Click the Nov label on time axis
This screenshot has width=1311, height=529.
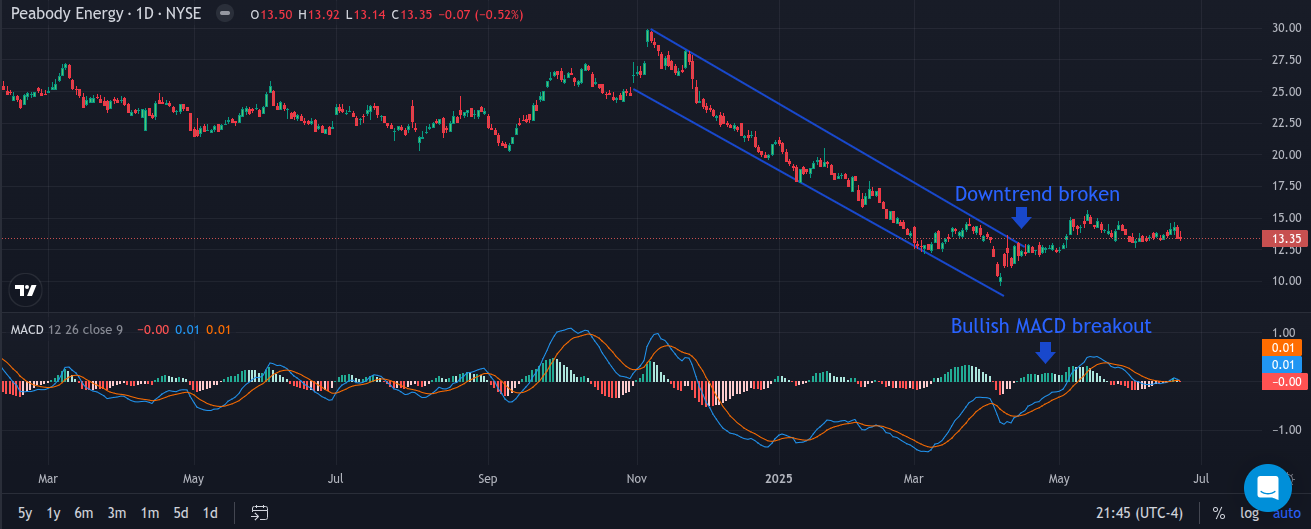pos(636,478)
